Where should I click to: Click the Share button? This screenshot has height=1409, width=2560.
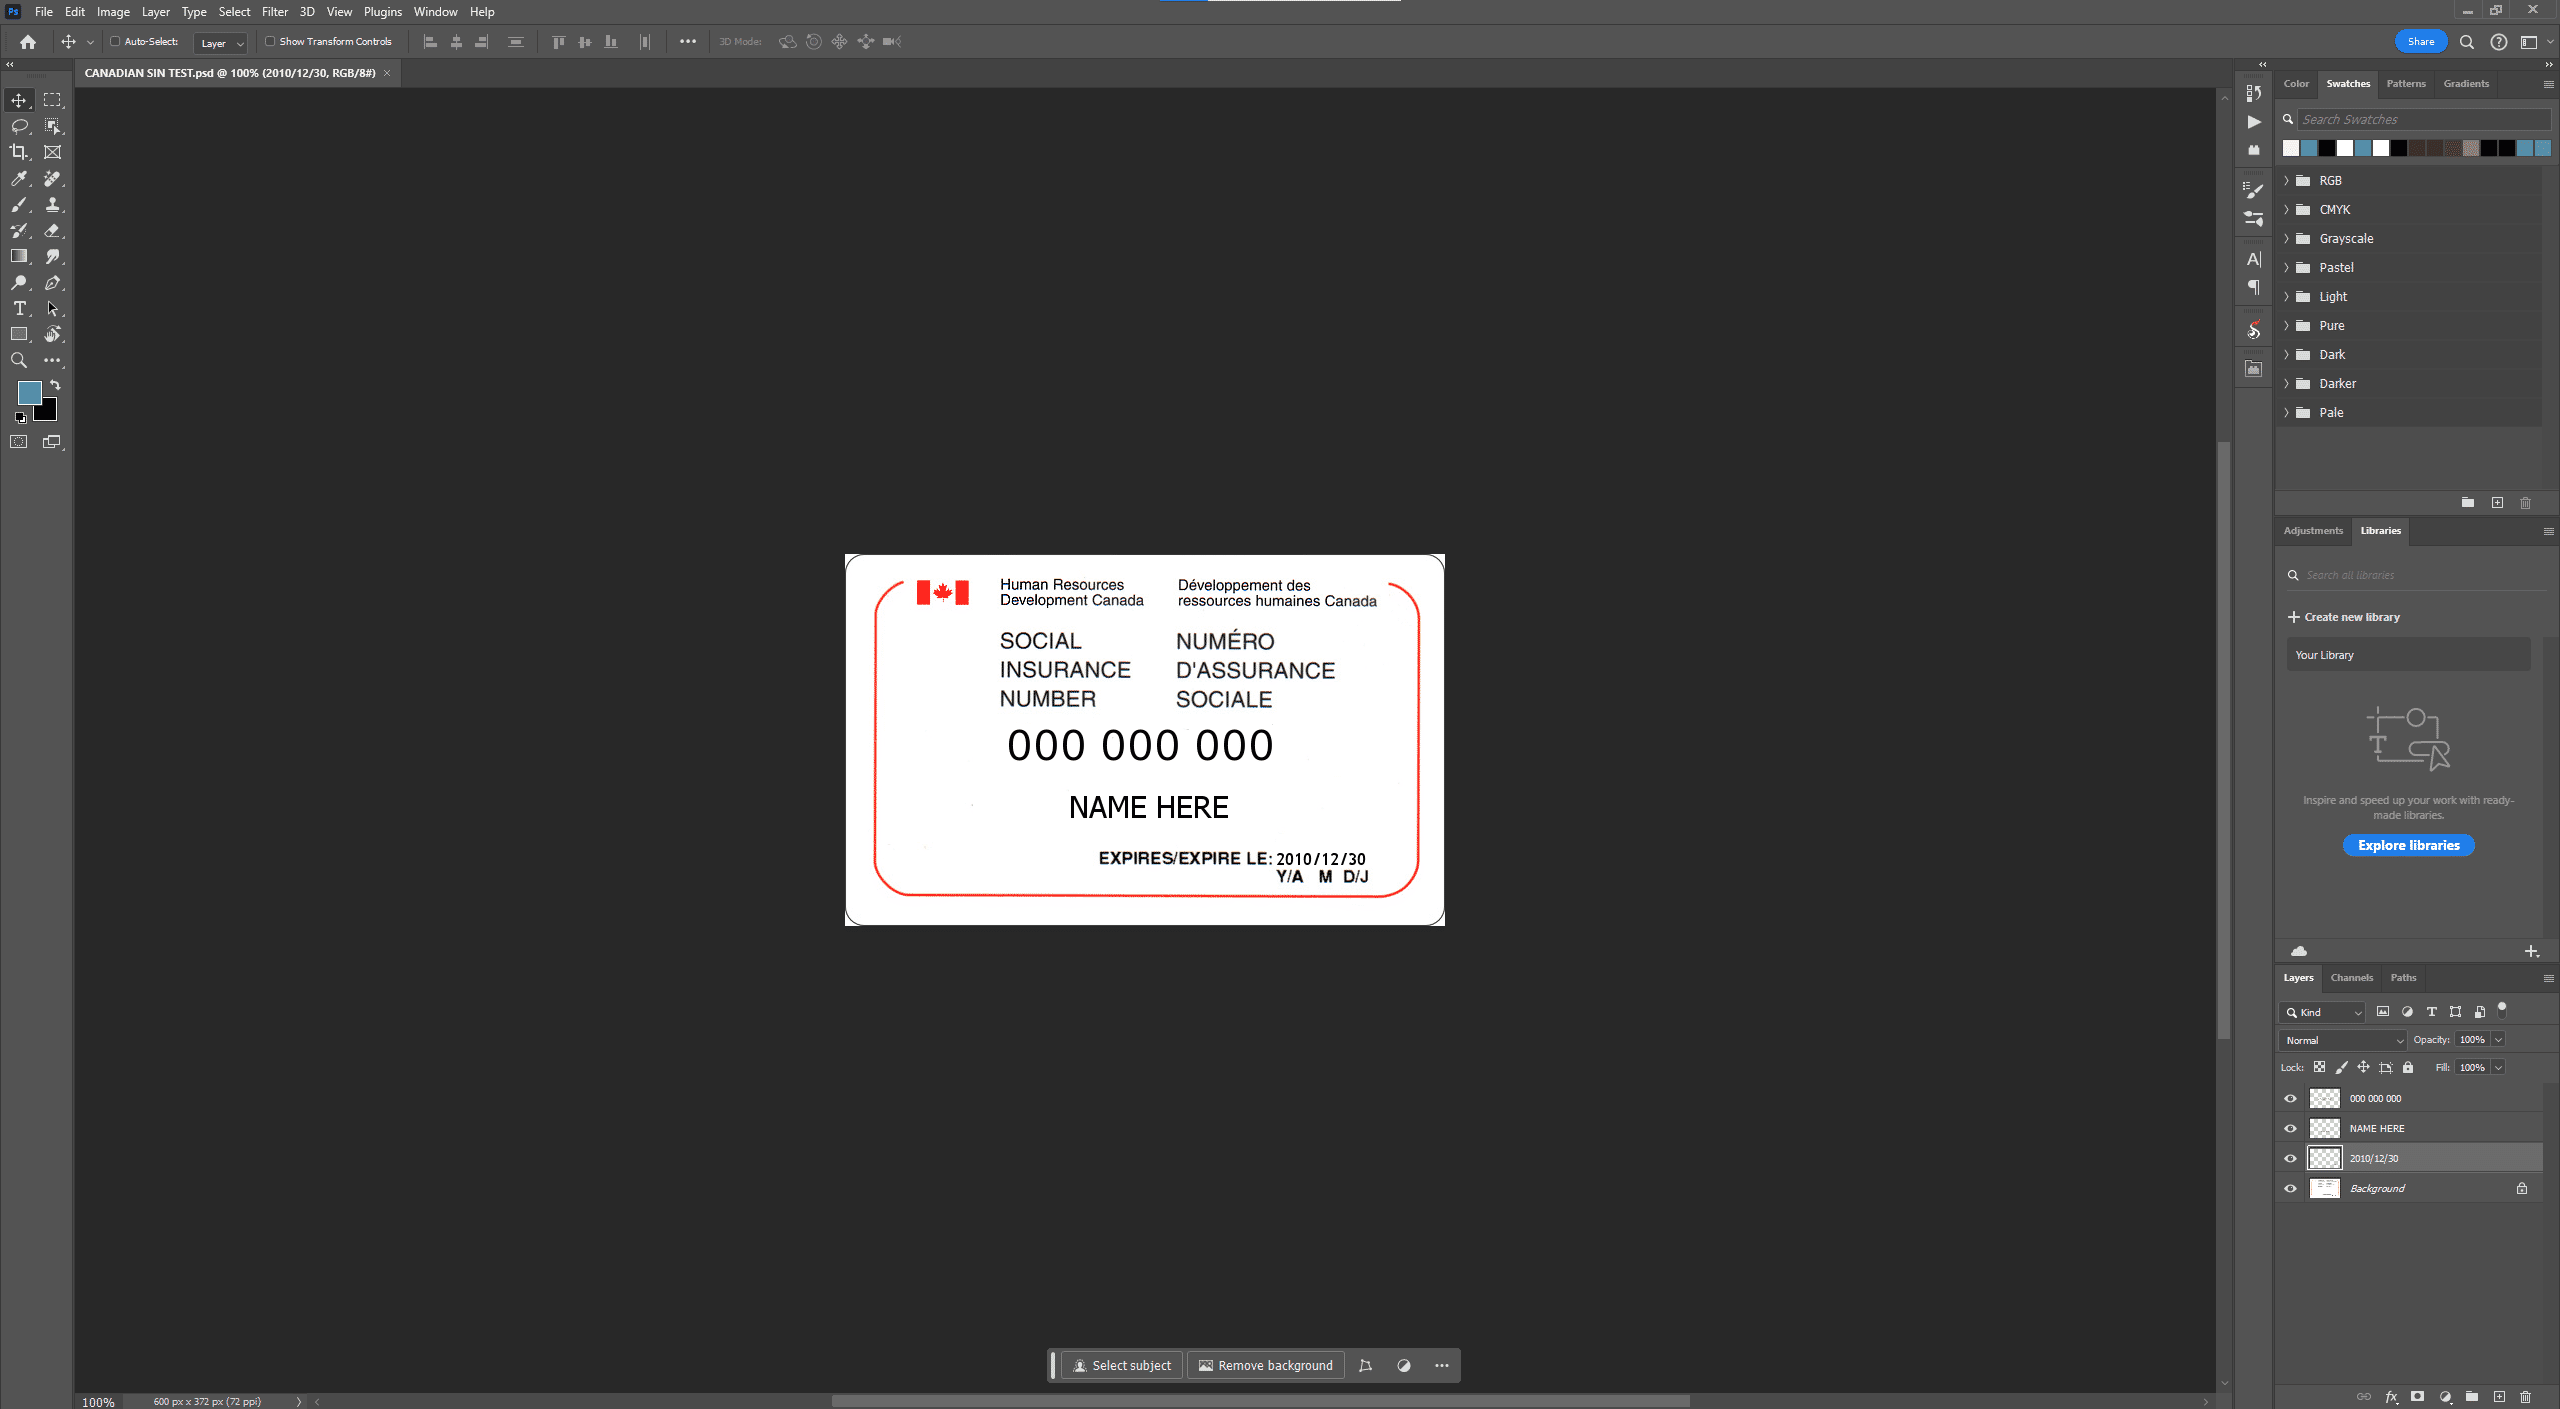[2421, 42]
